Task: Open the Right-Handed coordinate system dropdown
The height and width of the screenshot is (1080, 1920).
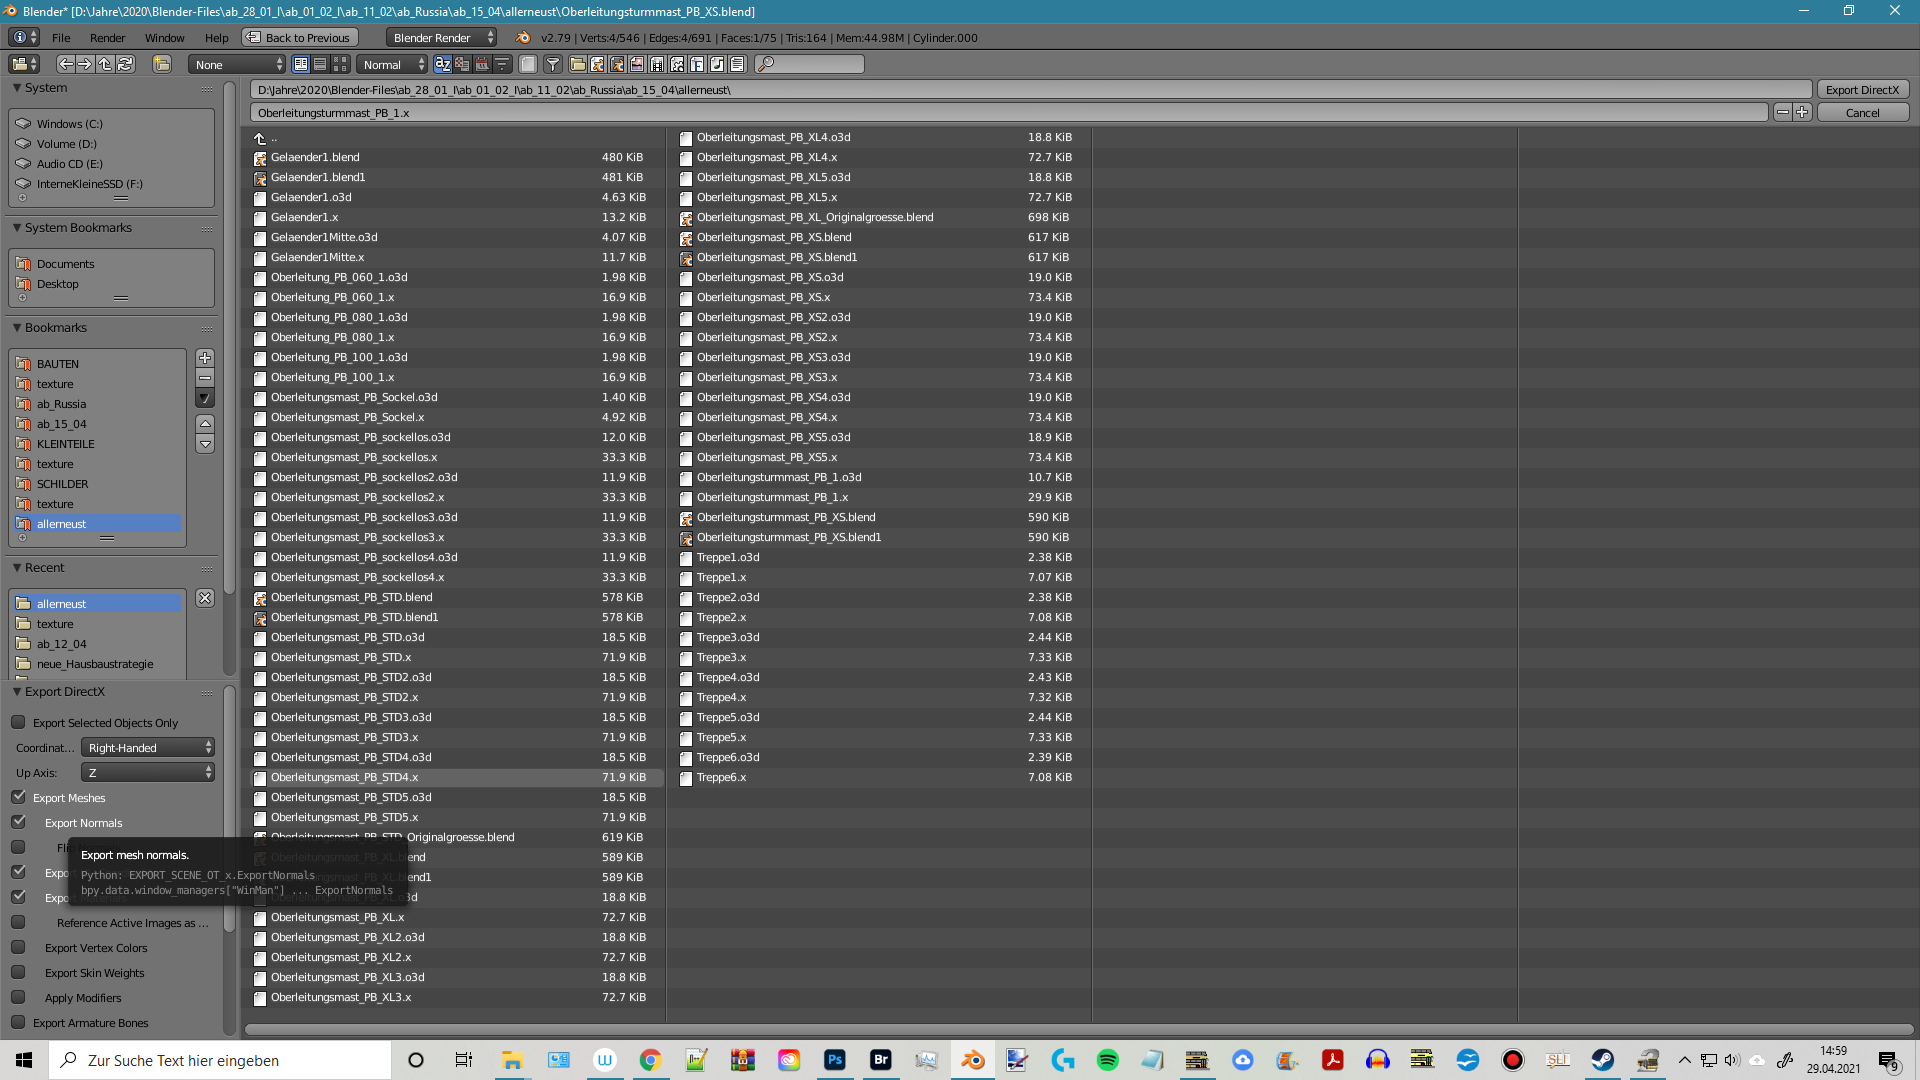Action: click(x=148, y=748)
